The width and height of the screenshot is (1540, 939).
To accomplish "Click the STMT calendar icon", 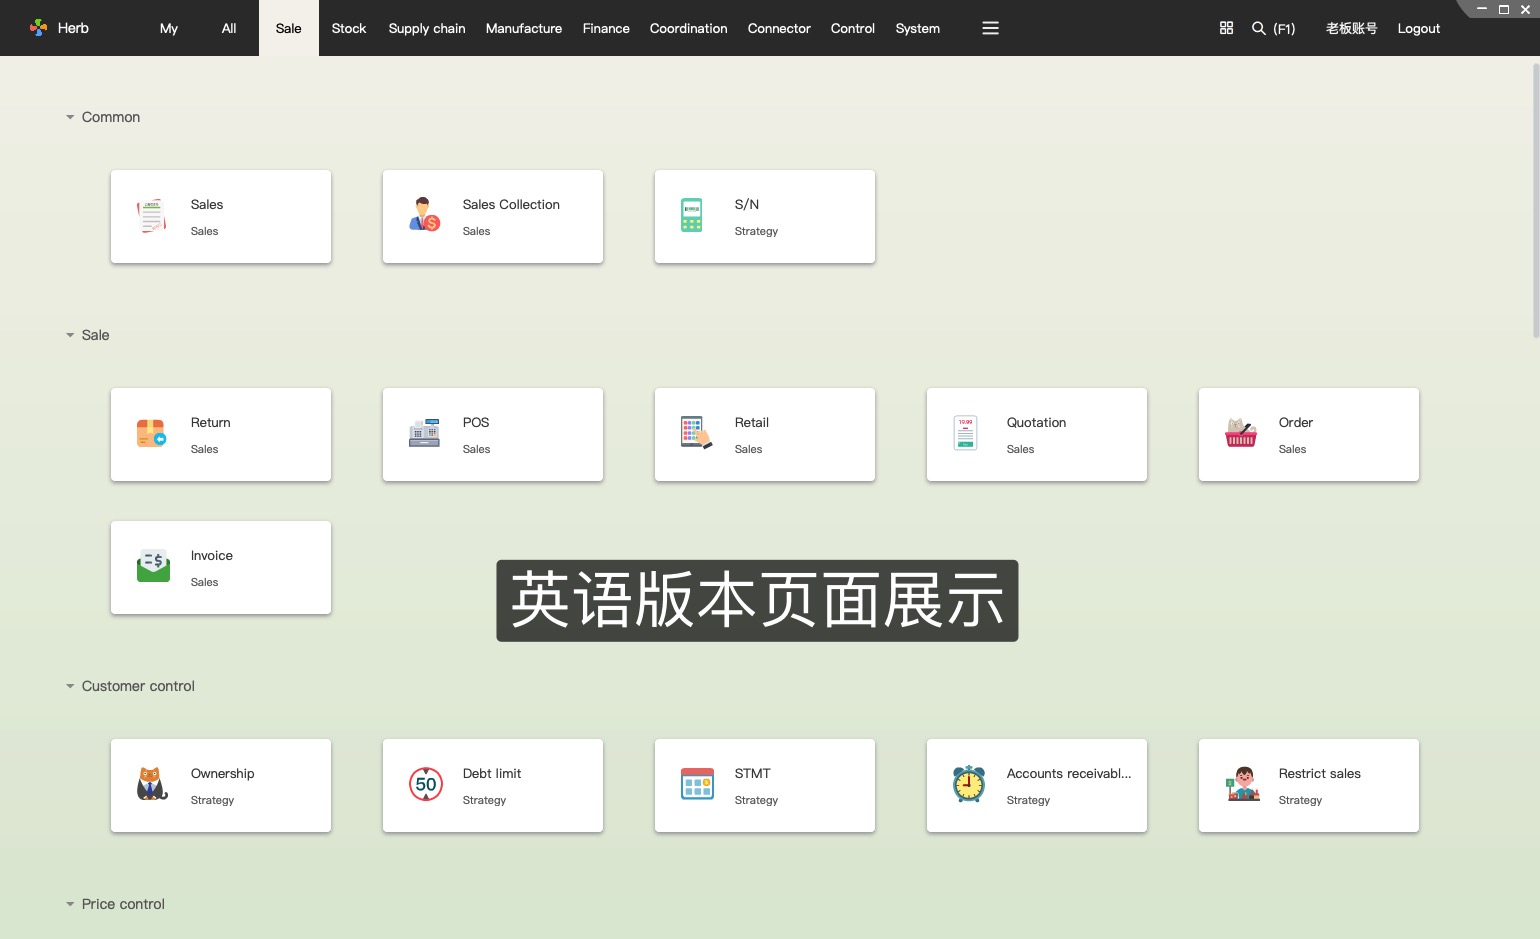I will click(x=697, y=784).
